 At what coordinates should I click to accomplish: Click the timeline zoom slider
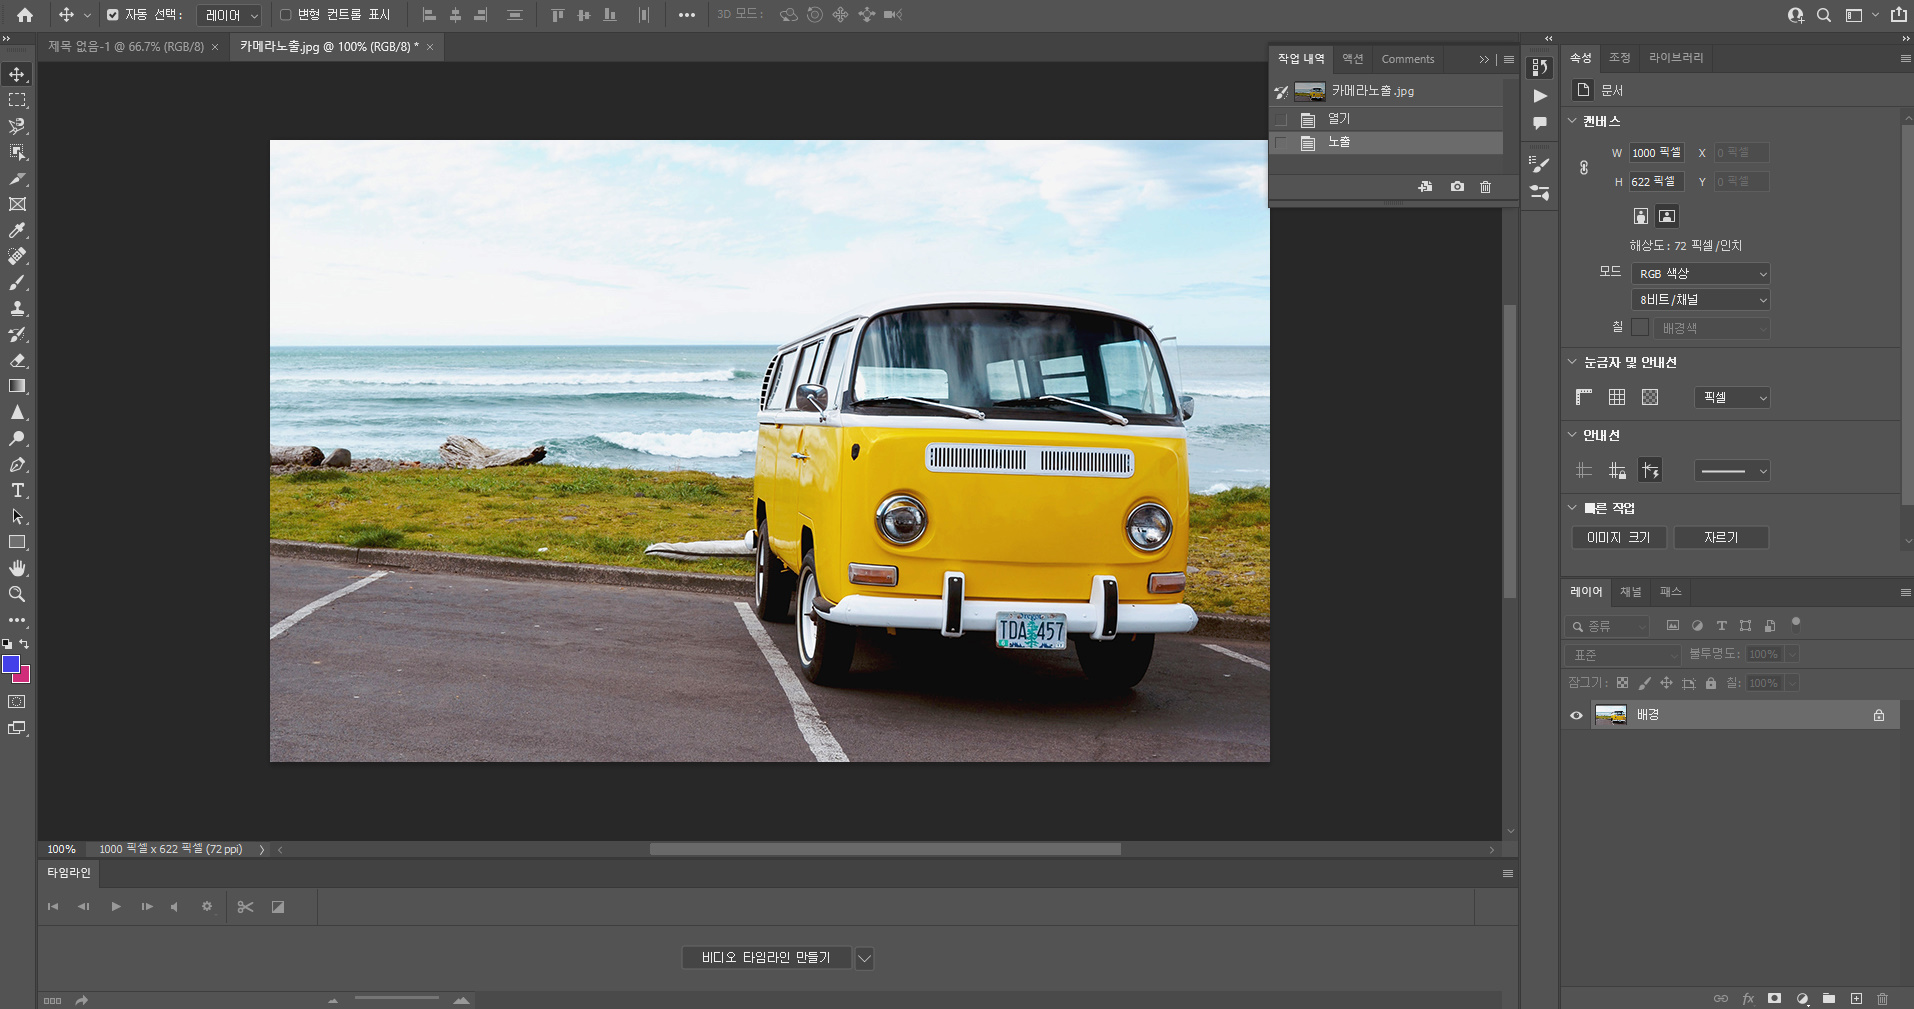397,998
